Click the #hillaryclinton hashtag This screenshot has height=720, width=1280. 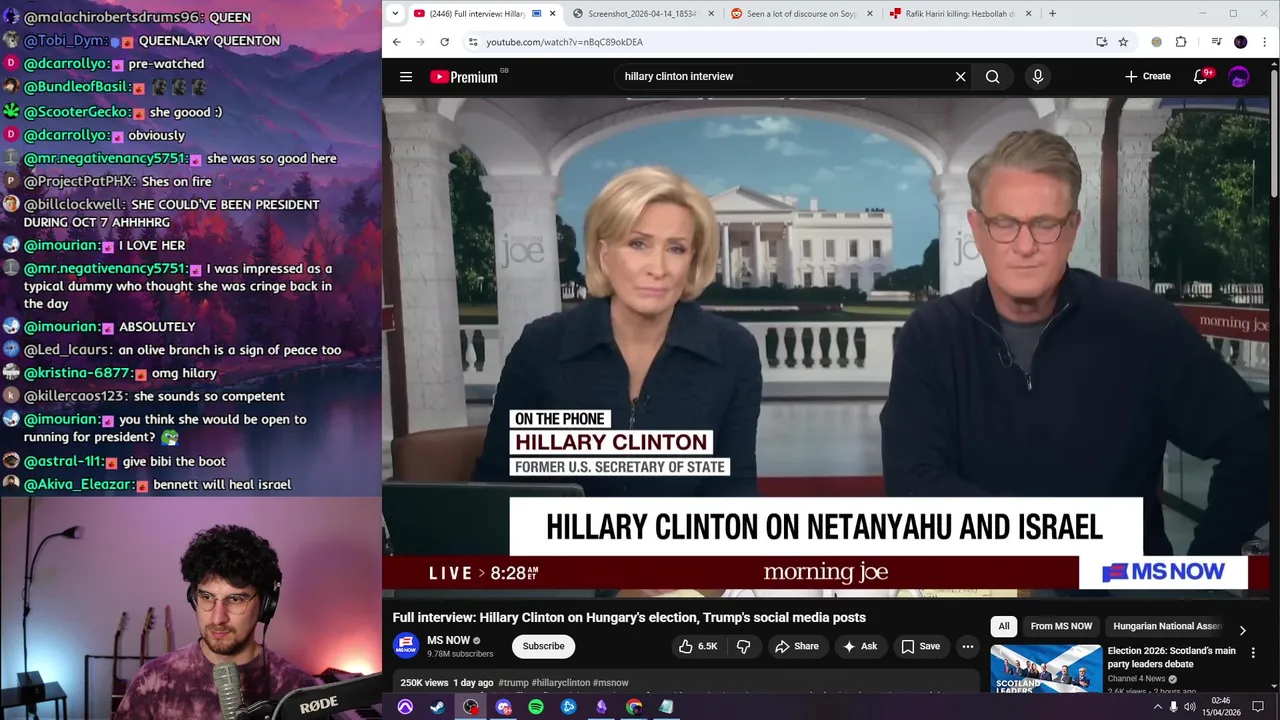[x=561, y=683]
